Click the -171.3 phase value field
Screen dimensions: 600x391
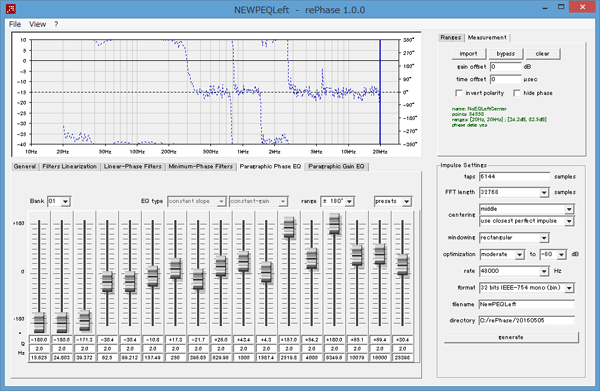pos(85,340)
